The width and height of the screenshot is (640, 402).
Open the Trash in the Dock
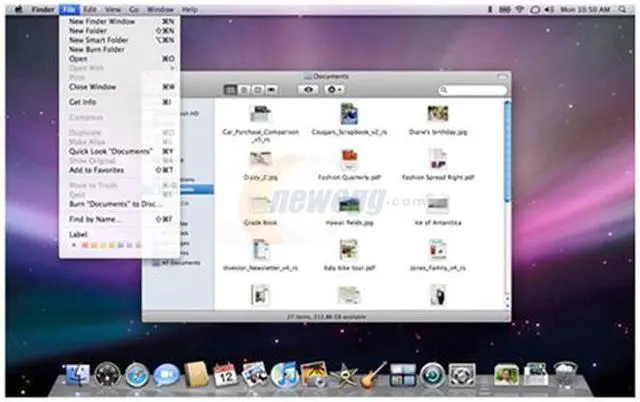[565, 374]
